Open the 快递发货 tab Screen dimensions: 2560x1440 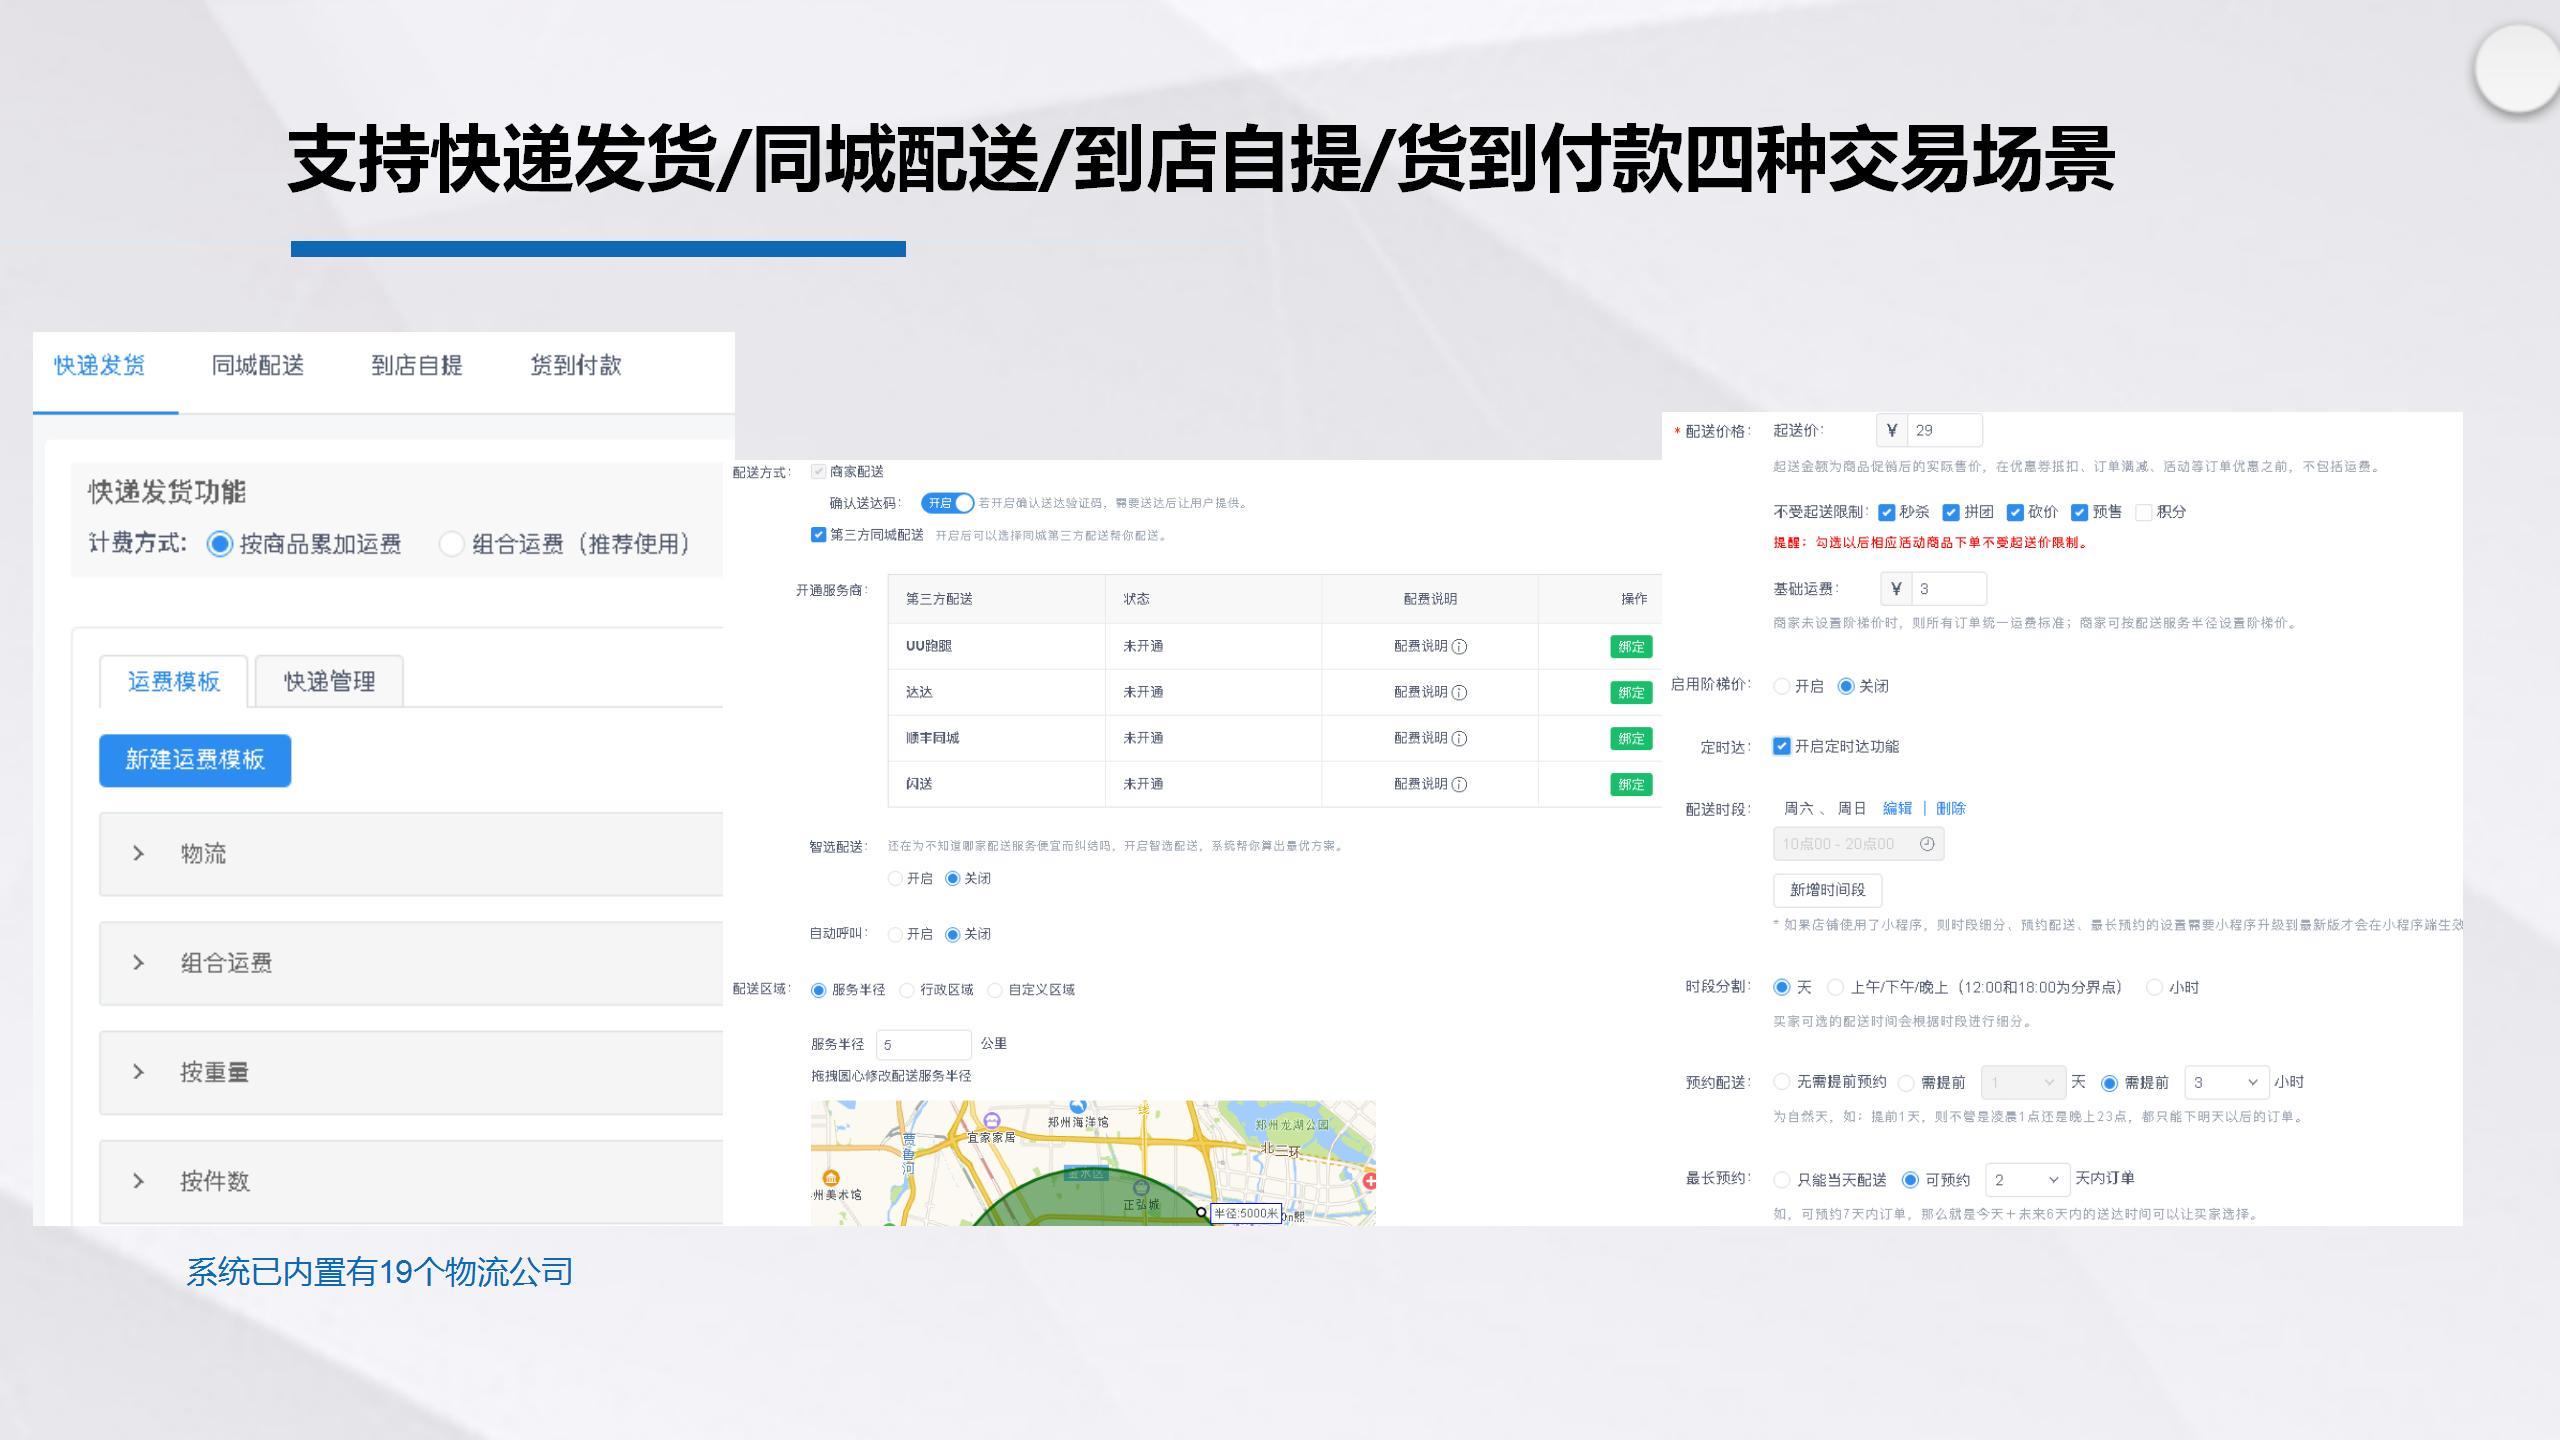coord(100,366)
